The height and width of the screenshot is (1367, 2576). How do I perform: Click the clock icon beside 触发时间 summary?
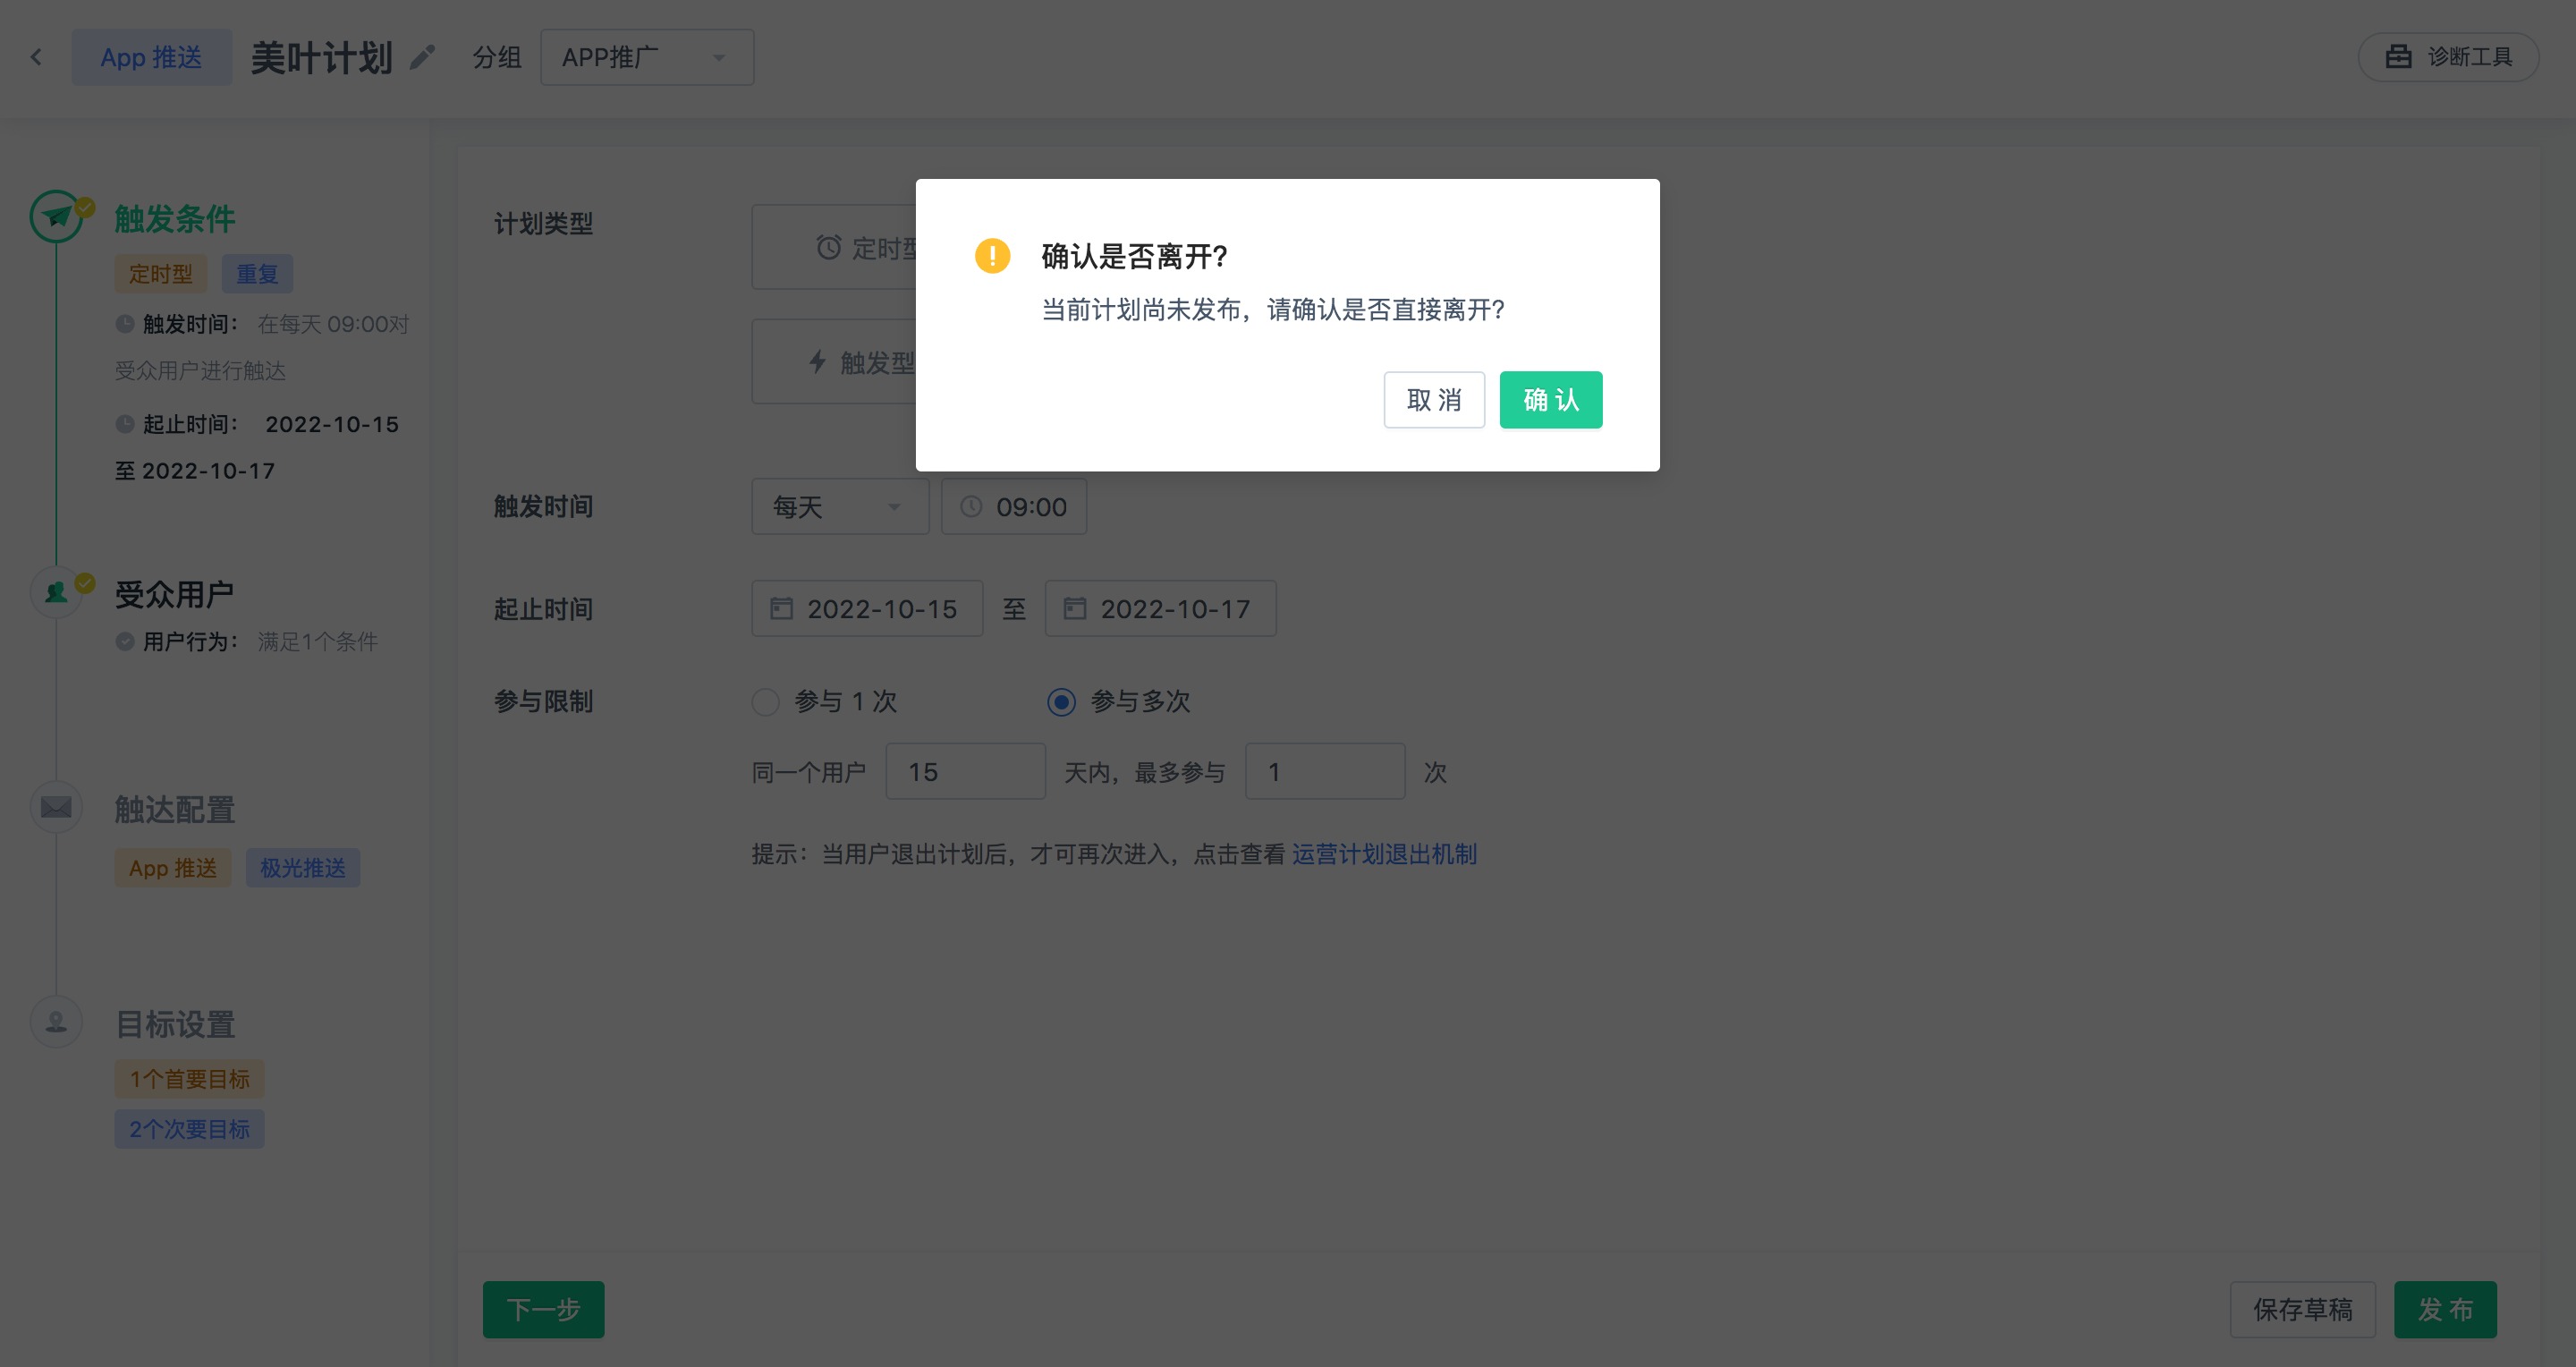pyautogui.click(x=125, y=323)
